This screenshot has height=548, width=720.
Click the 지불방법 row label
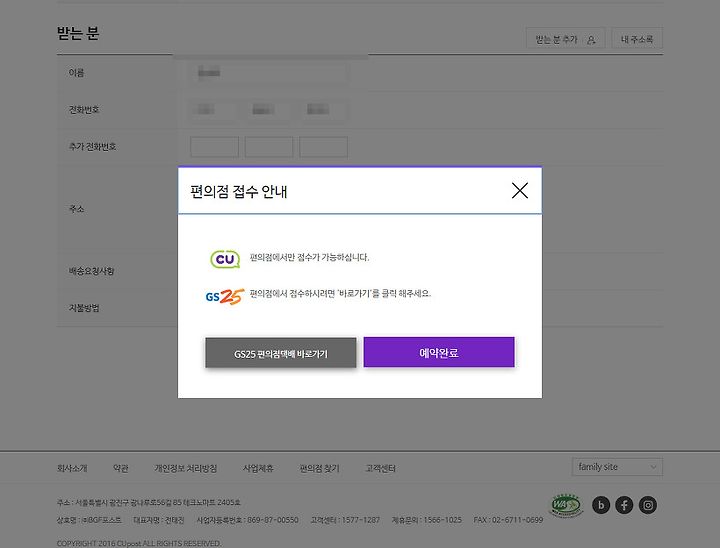pyautogui.click(x=84, y=308)
